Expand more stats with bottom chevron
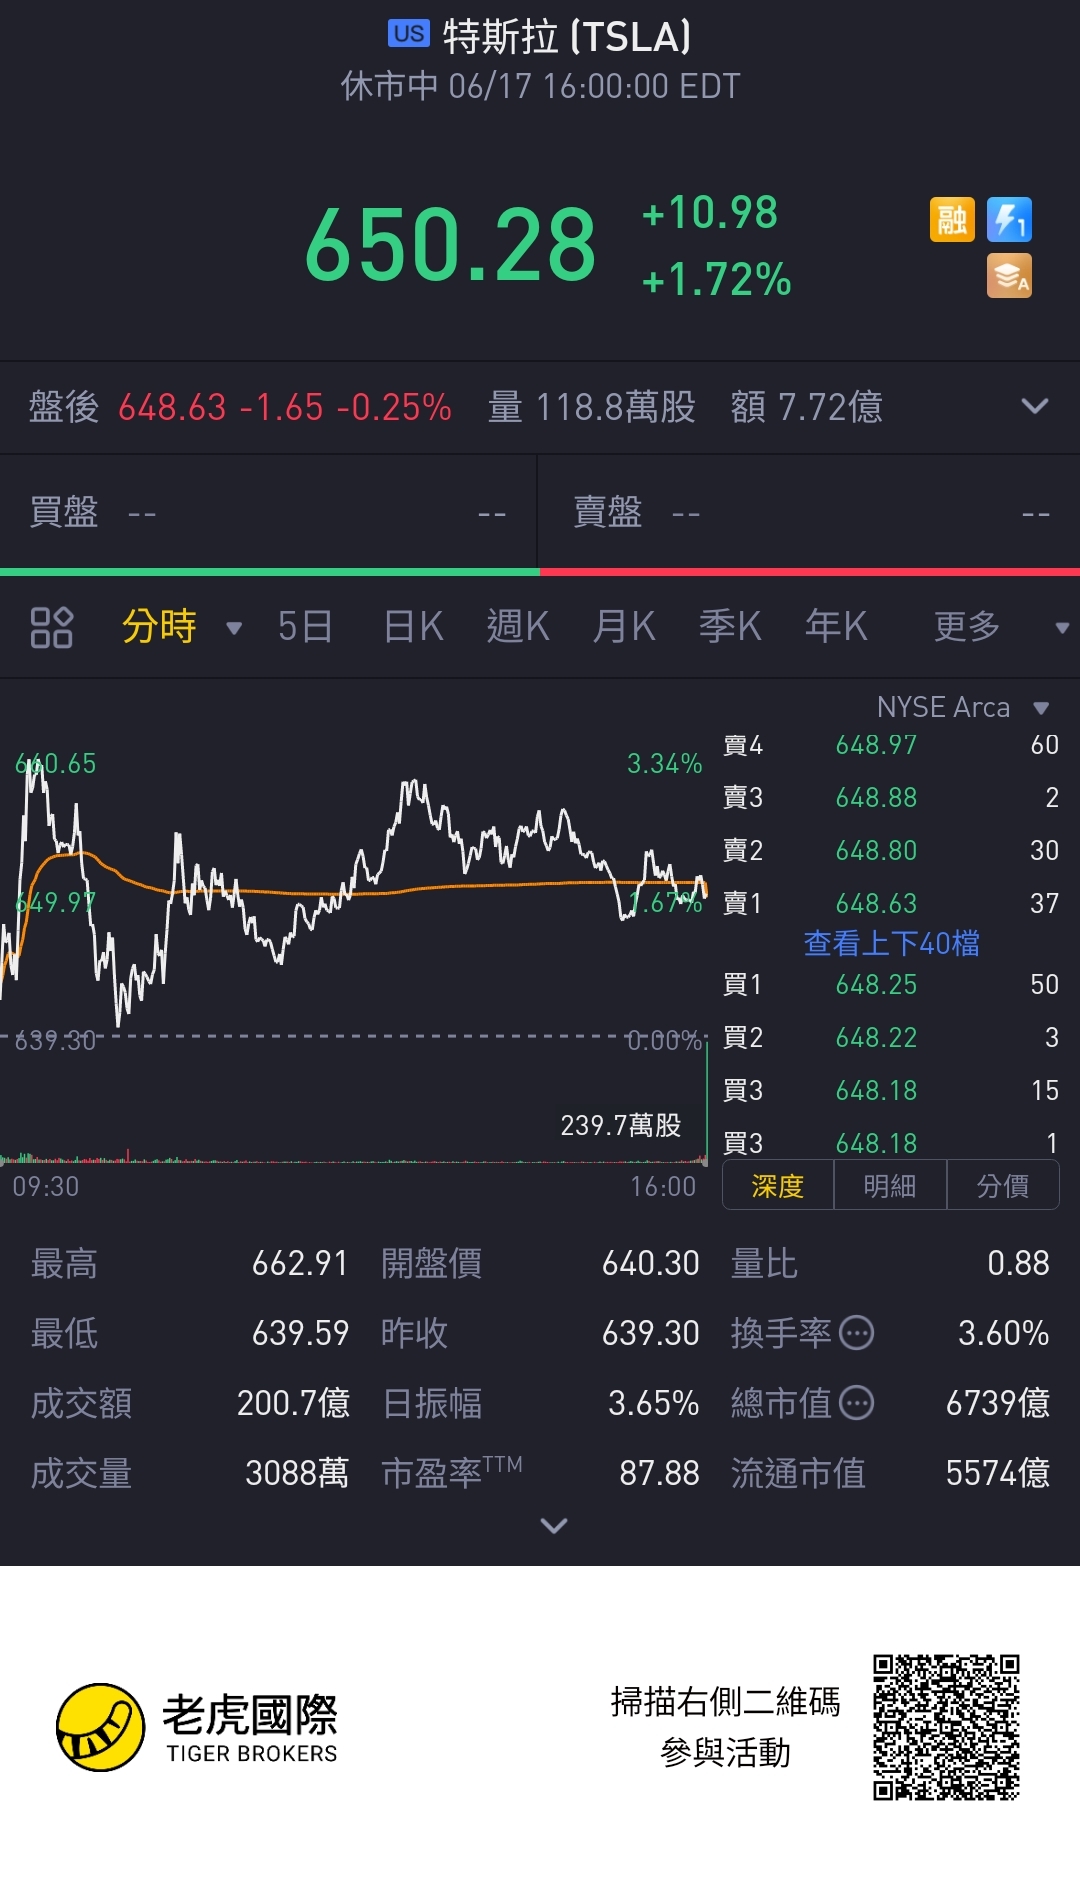This screenshot has height=1889, width=1080. [554, 1525]
